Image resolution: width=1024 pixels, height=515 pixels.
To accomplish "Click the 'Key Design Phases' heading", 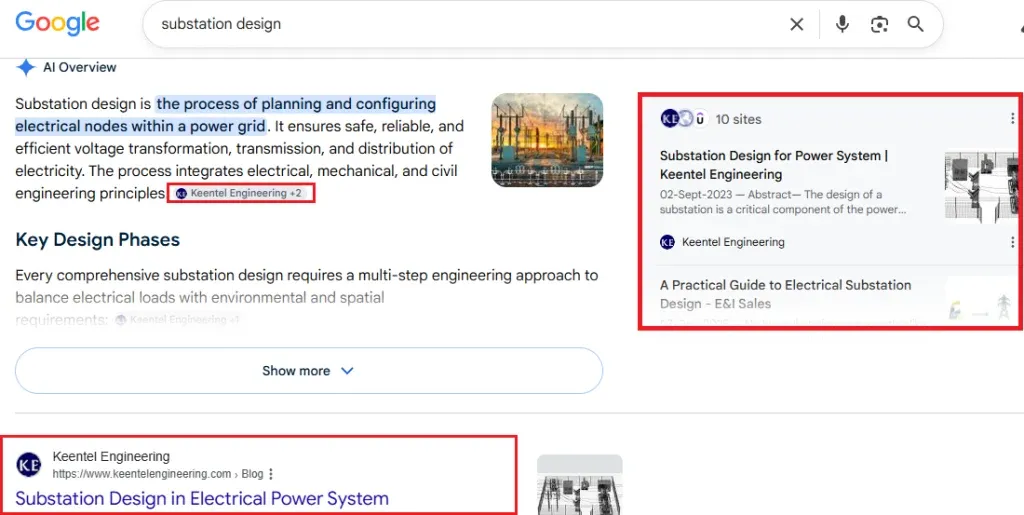I will pos(97,240).
